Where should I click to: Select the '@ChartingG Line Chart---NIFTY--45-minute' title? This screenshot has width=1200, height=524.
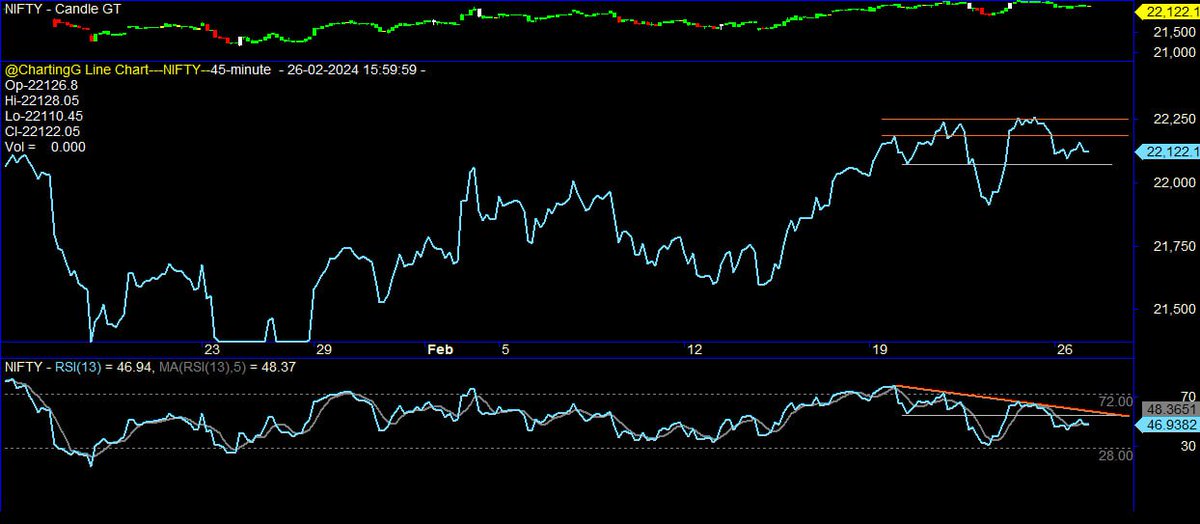138,71
